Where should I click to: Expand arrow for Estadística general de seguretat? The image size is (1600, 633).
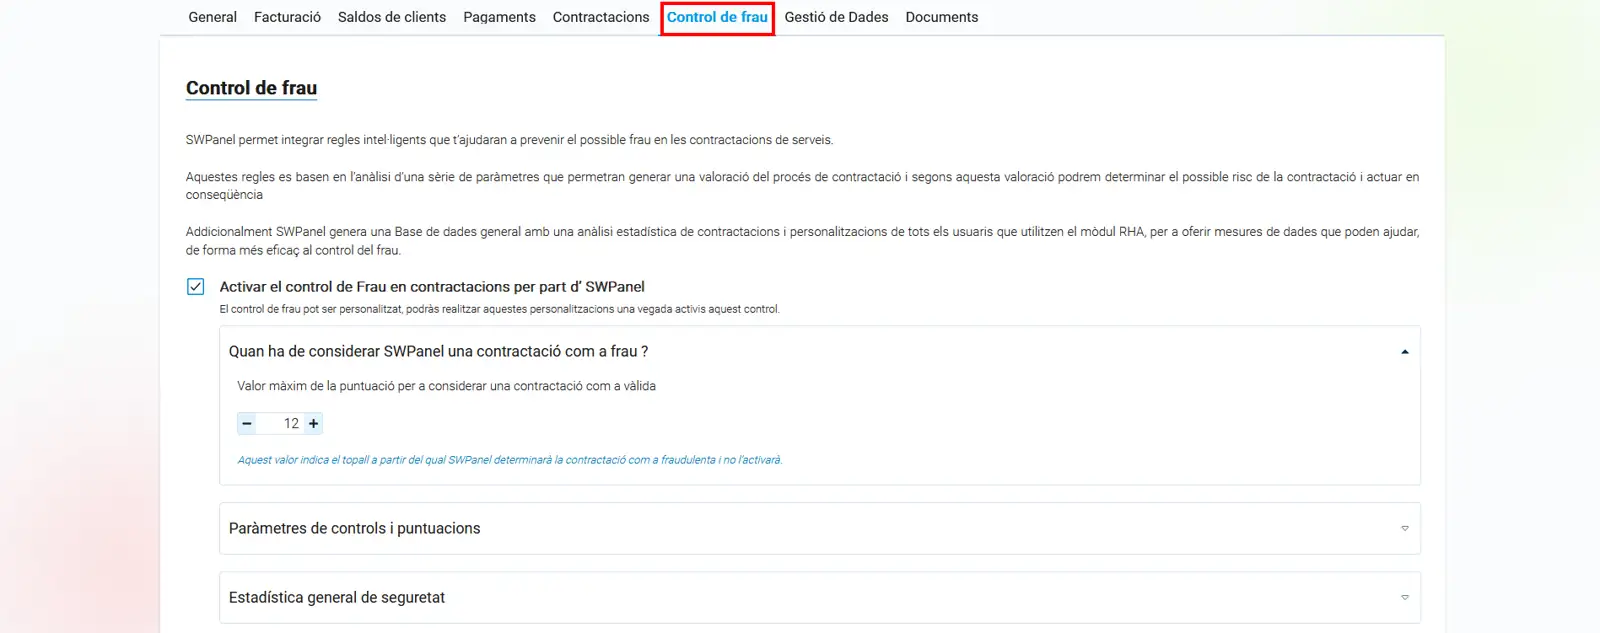click(1404, 598)
